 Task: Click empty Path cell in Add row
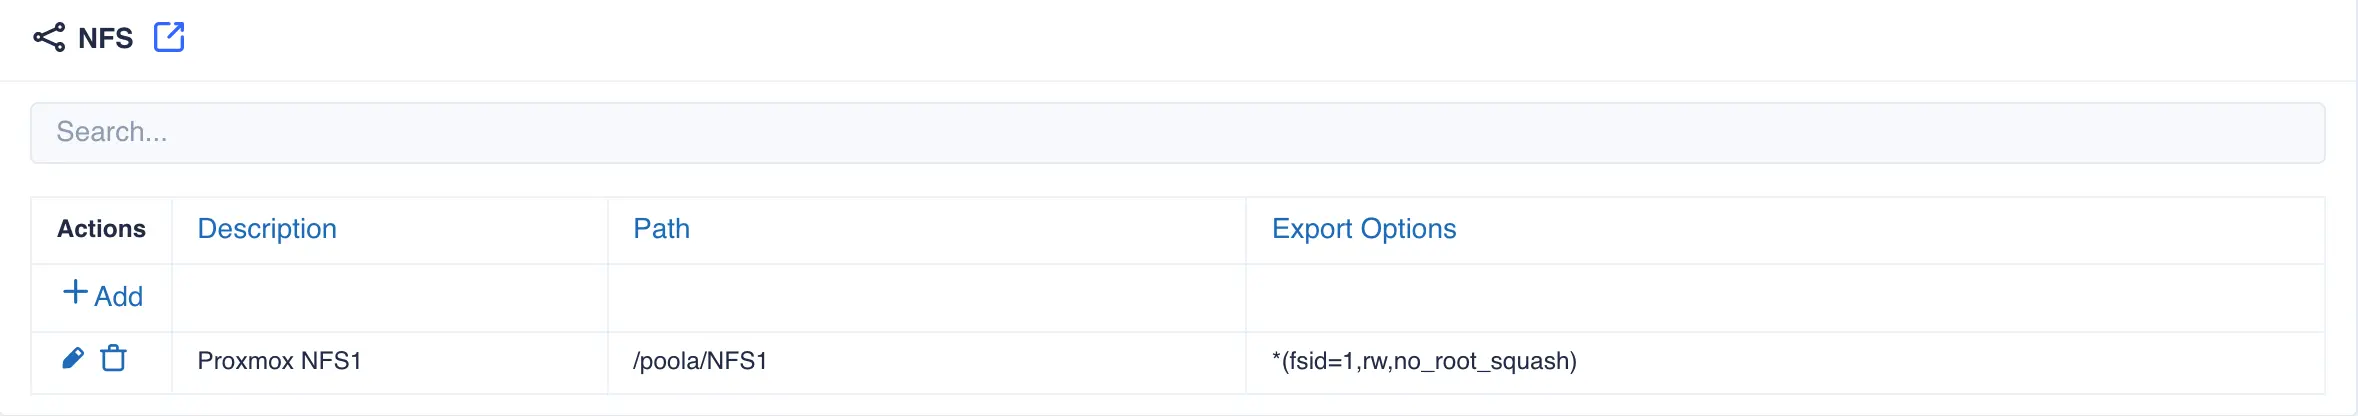926,297
